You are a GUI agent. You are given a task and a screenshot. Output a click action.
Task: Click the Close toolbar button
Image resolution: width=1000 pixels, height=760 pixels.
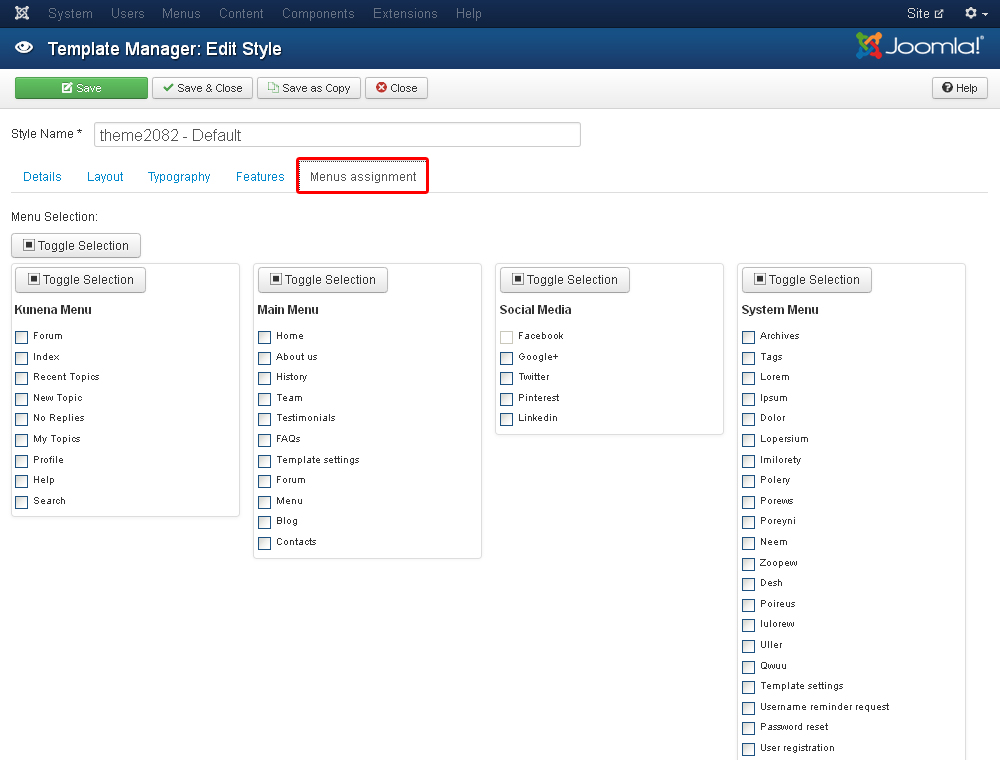click(x=397, y=88)
